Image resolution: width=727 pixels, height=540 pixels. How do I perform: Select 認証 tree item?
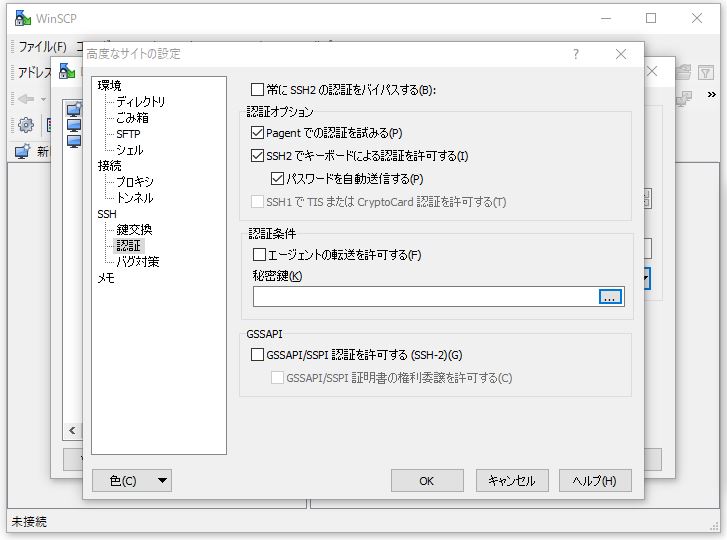(x=128, y=245)
